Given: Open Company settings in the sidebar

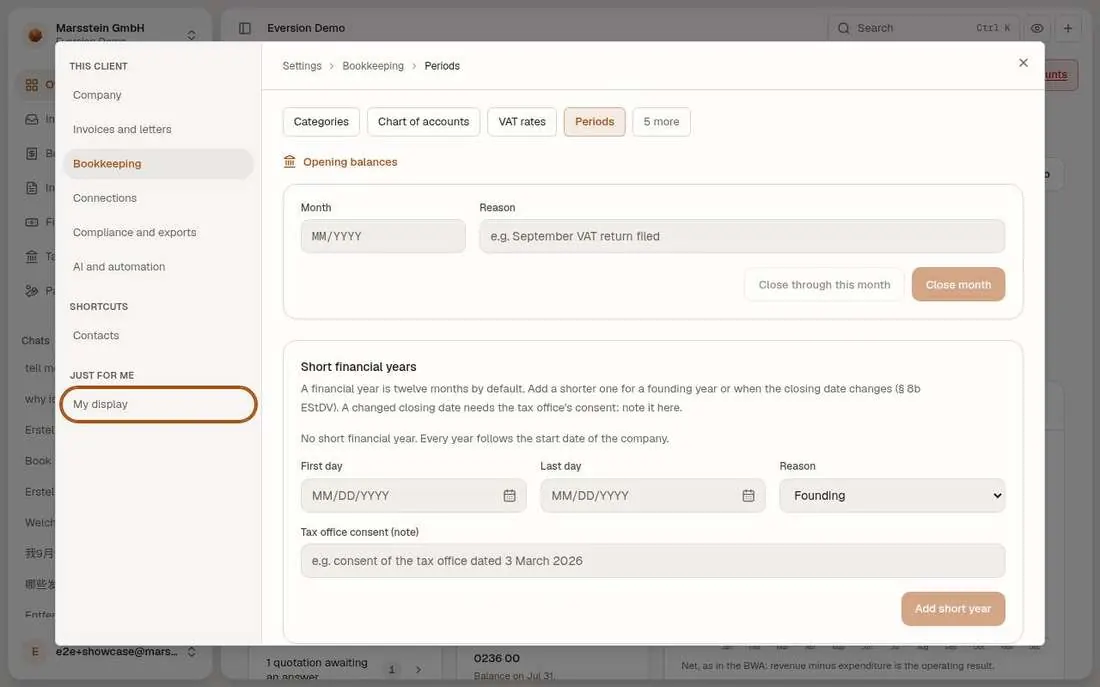Looking at the screenshot, I should [158, 95].
